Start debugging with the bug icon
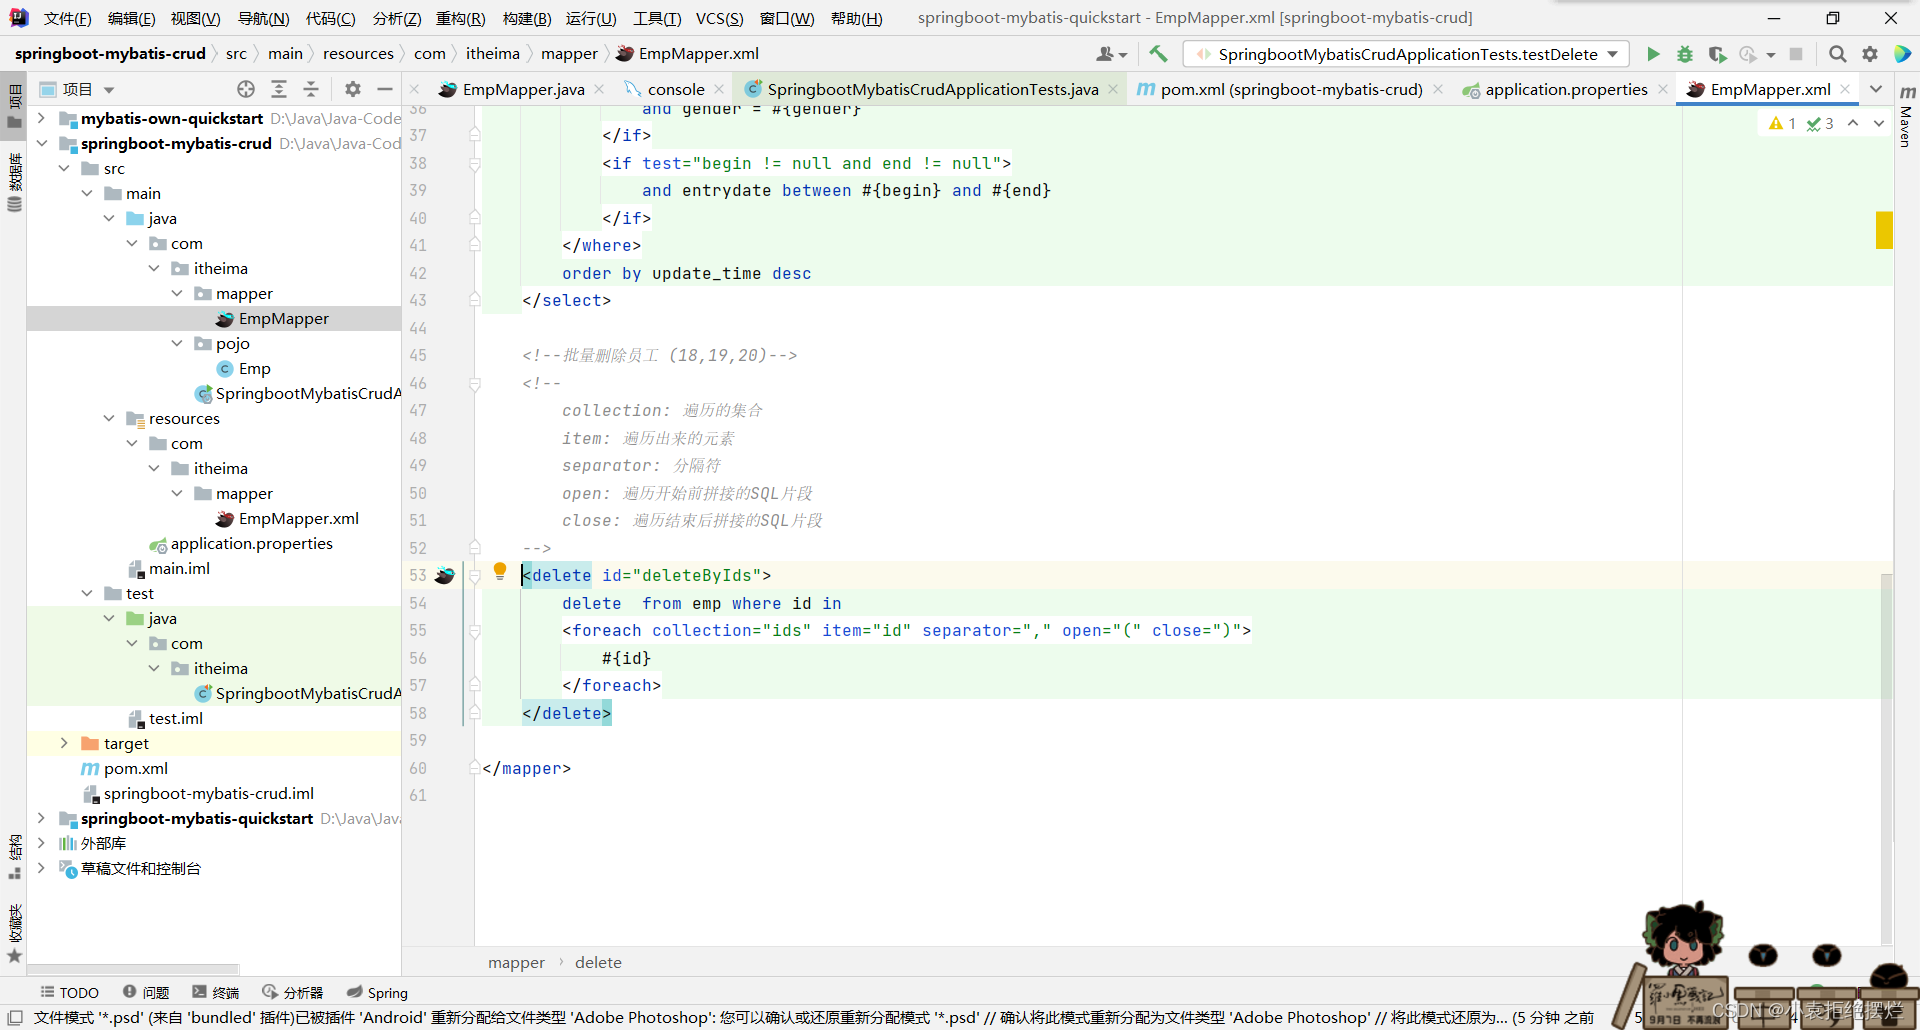 (1685, 54)
